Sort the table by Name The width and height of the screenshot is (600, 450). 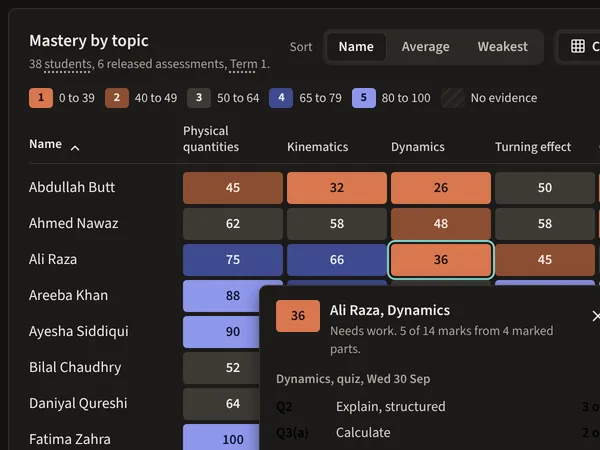(x=356, y=47)
